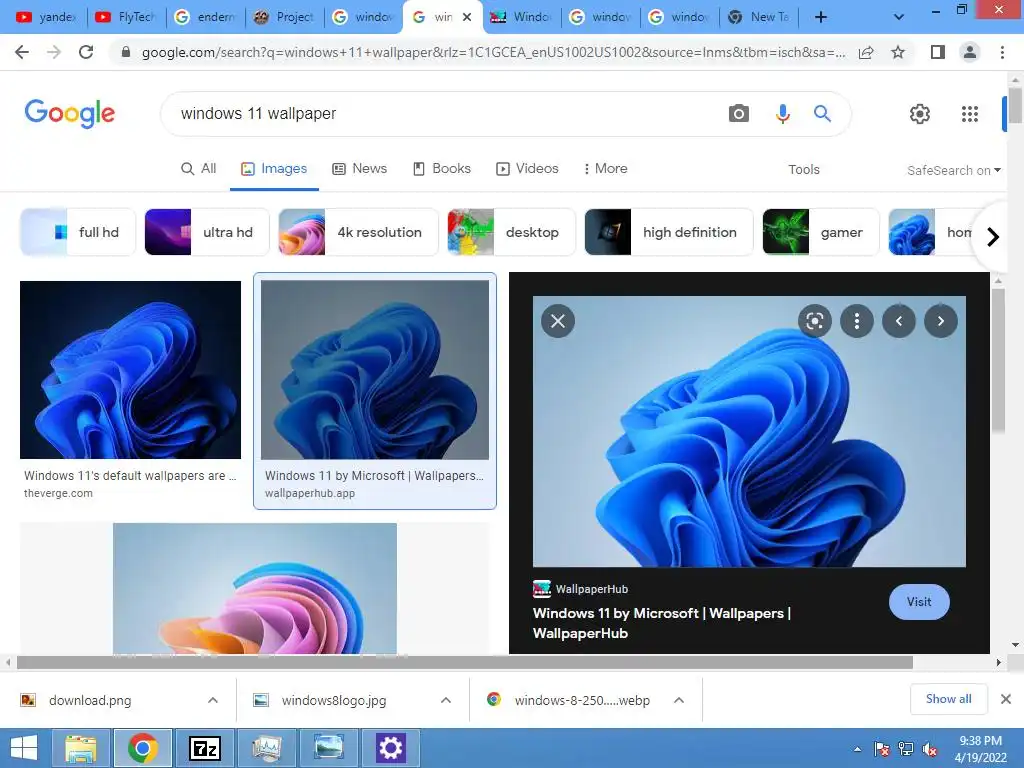Viewport: 1024px width, 768px height.
Task: Filter by desktop chip
Action: pos(511,232)
